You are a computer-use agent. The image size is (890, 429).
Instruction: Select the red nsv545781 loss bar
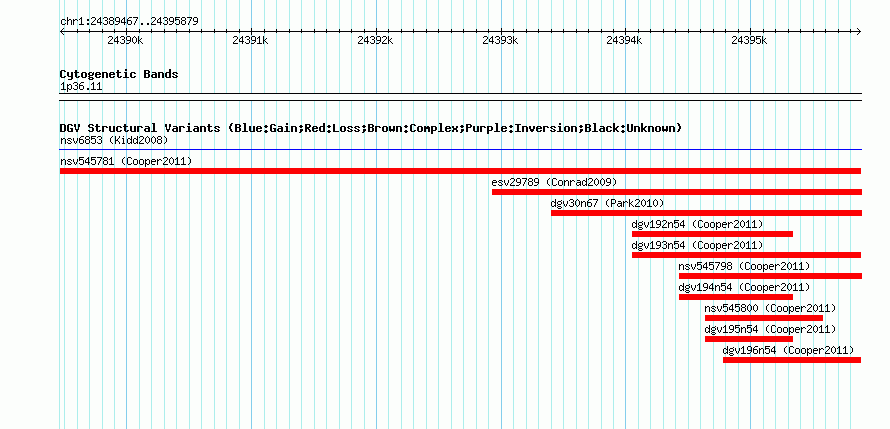(460, 171)
